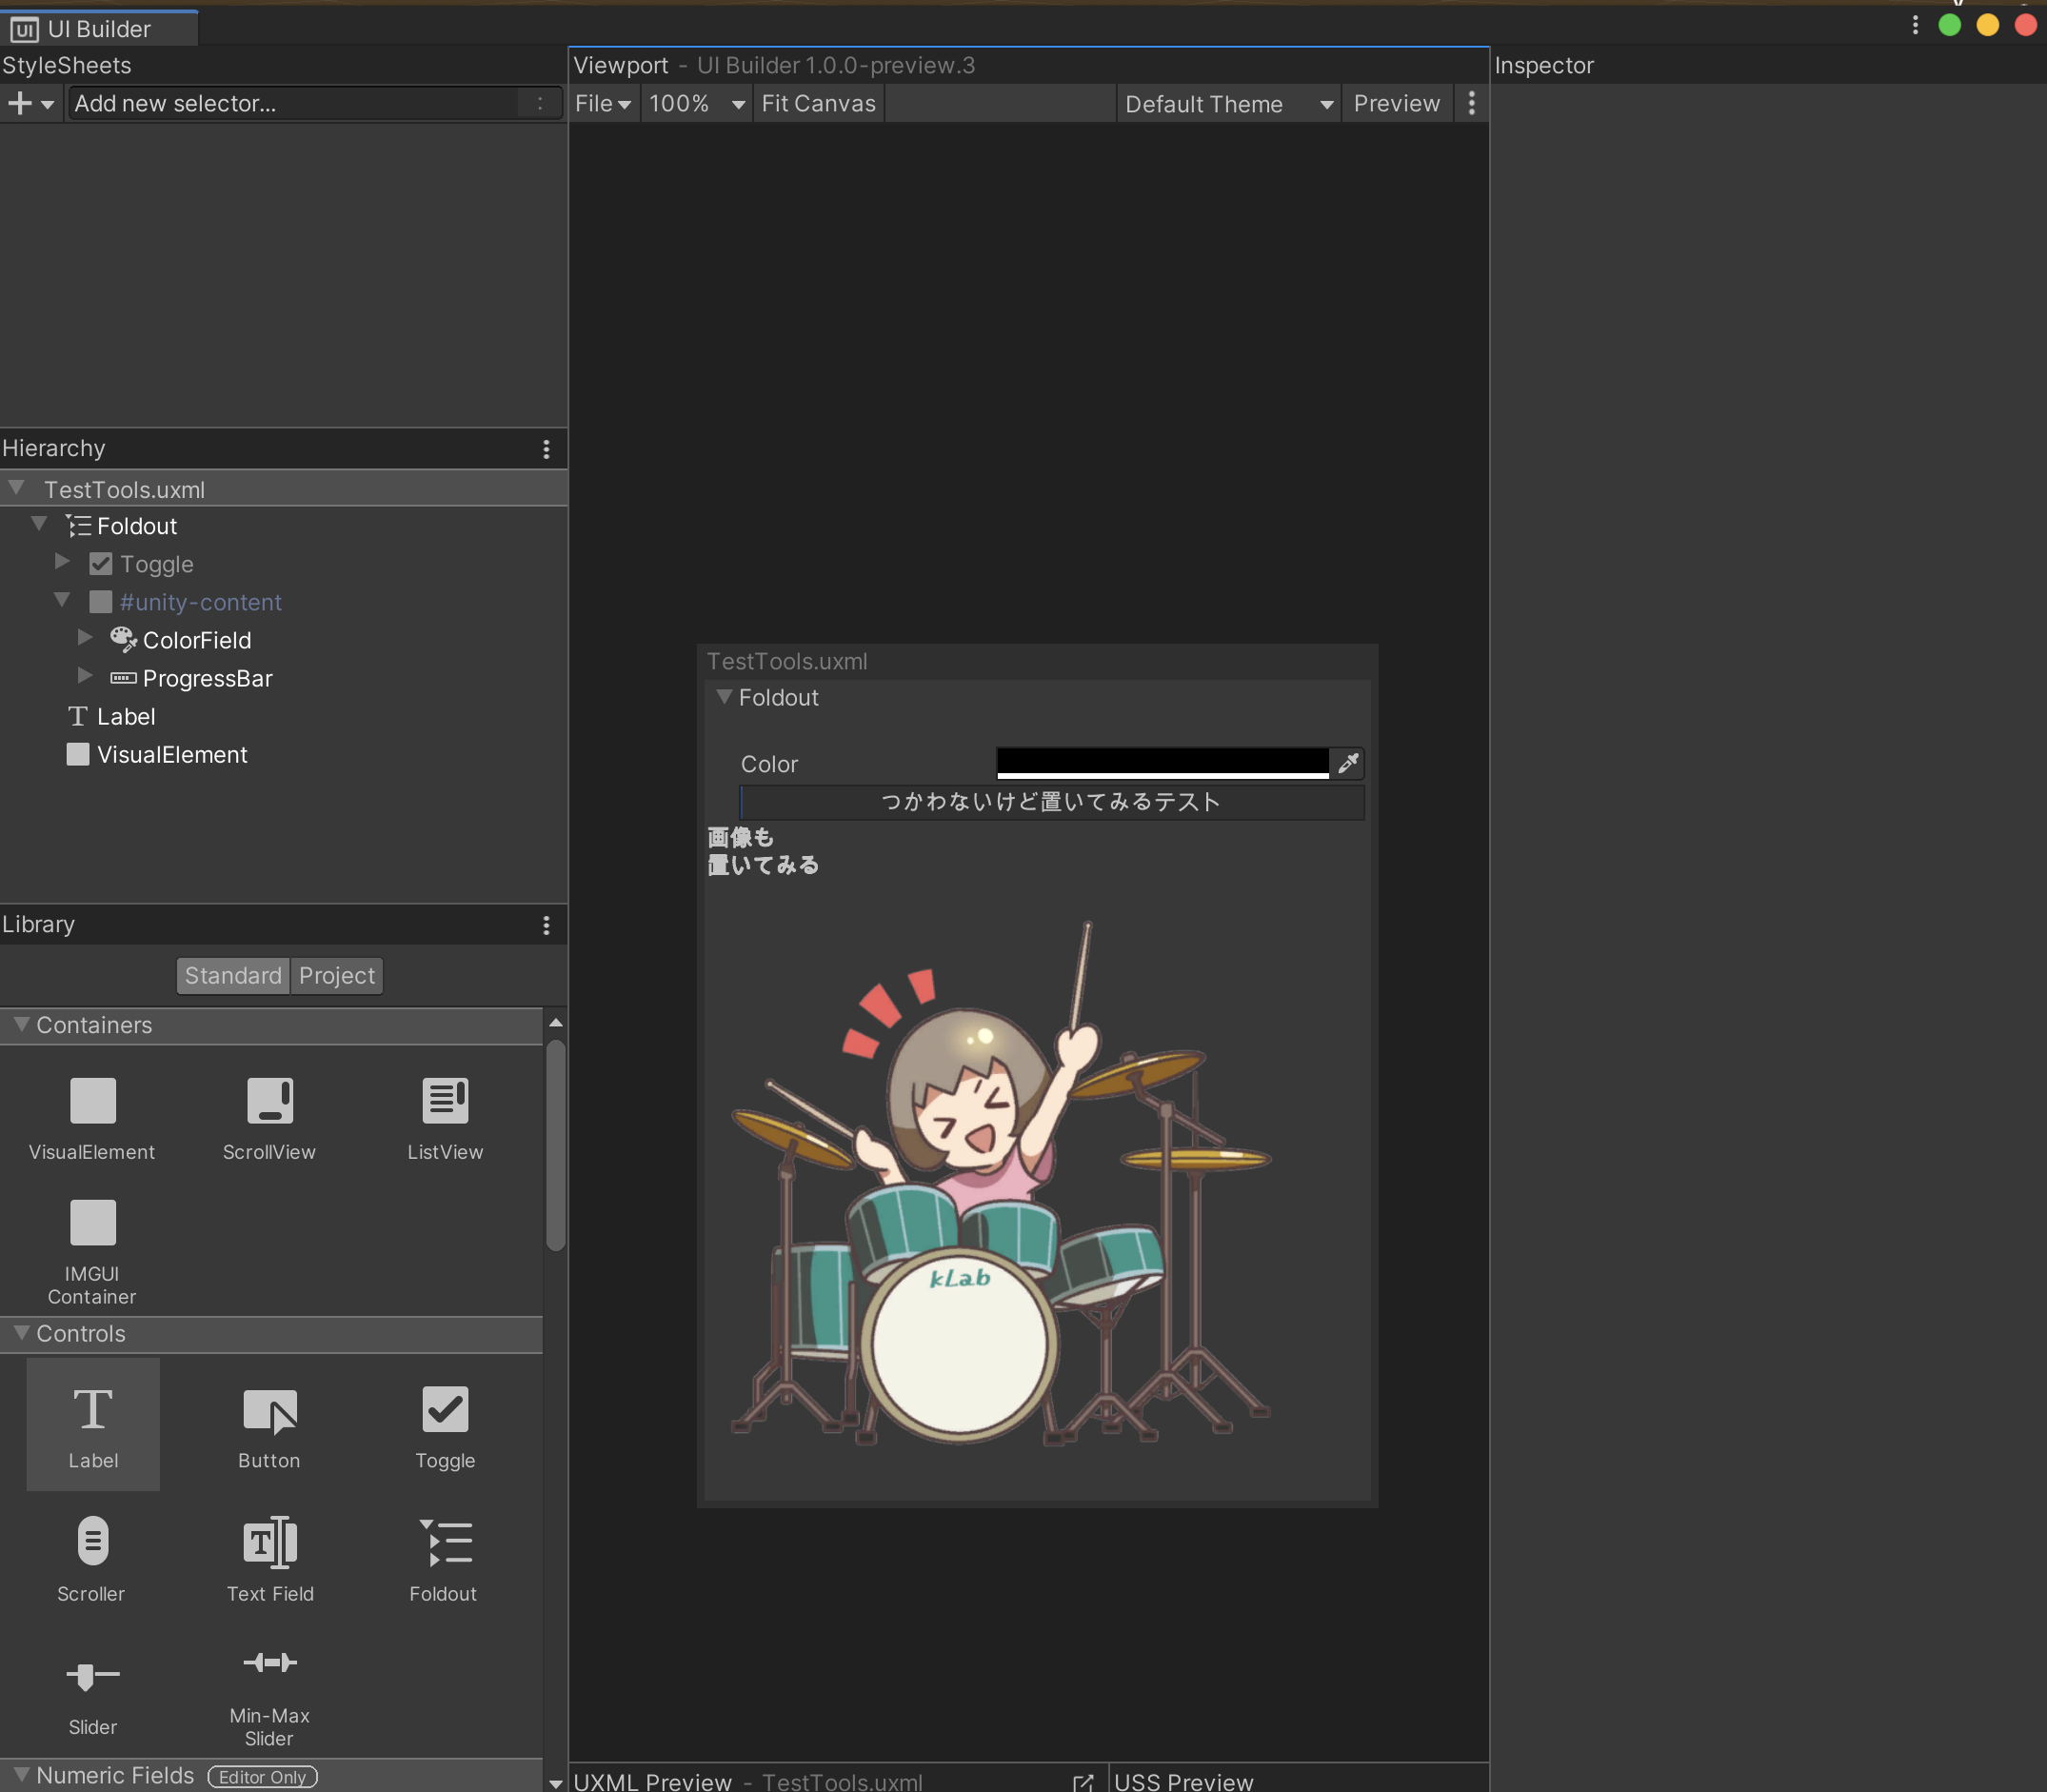Switch to the Project library tab
The width and height of the screenshot is (2047, 1792).
point(337,976)
